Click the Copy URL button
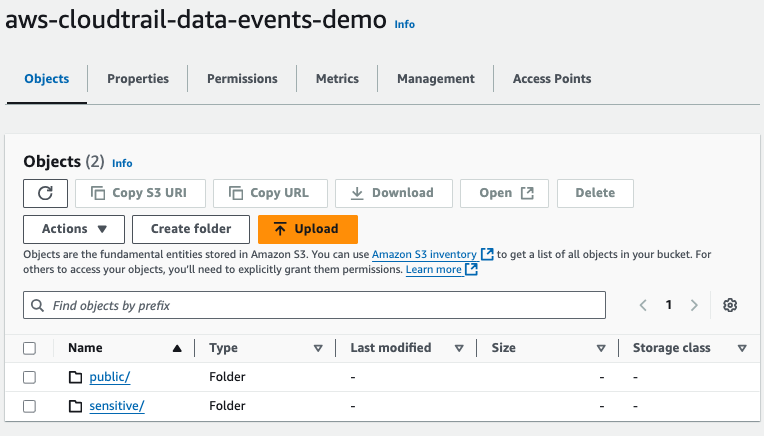 tap(270, 193)
